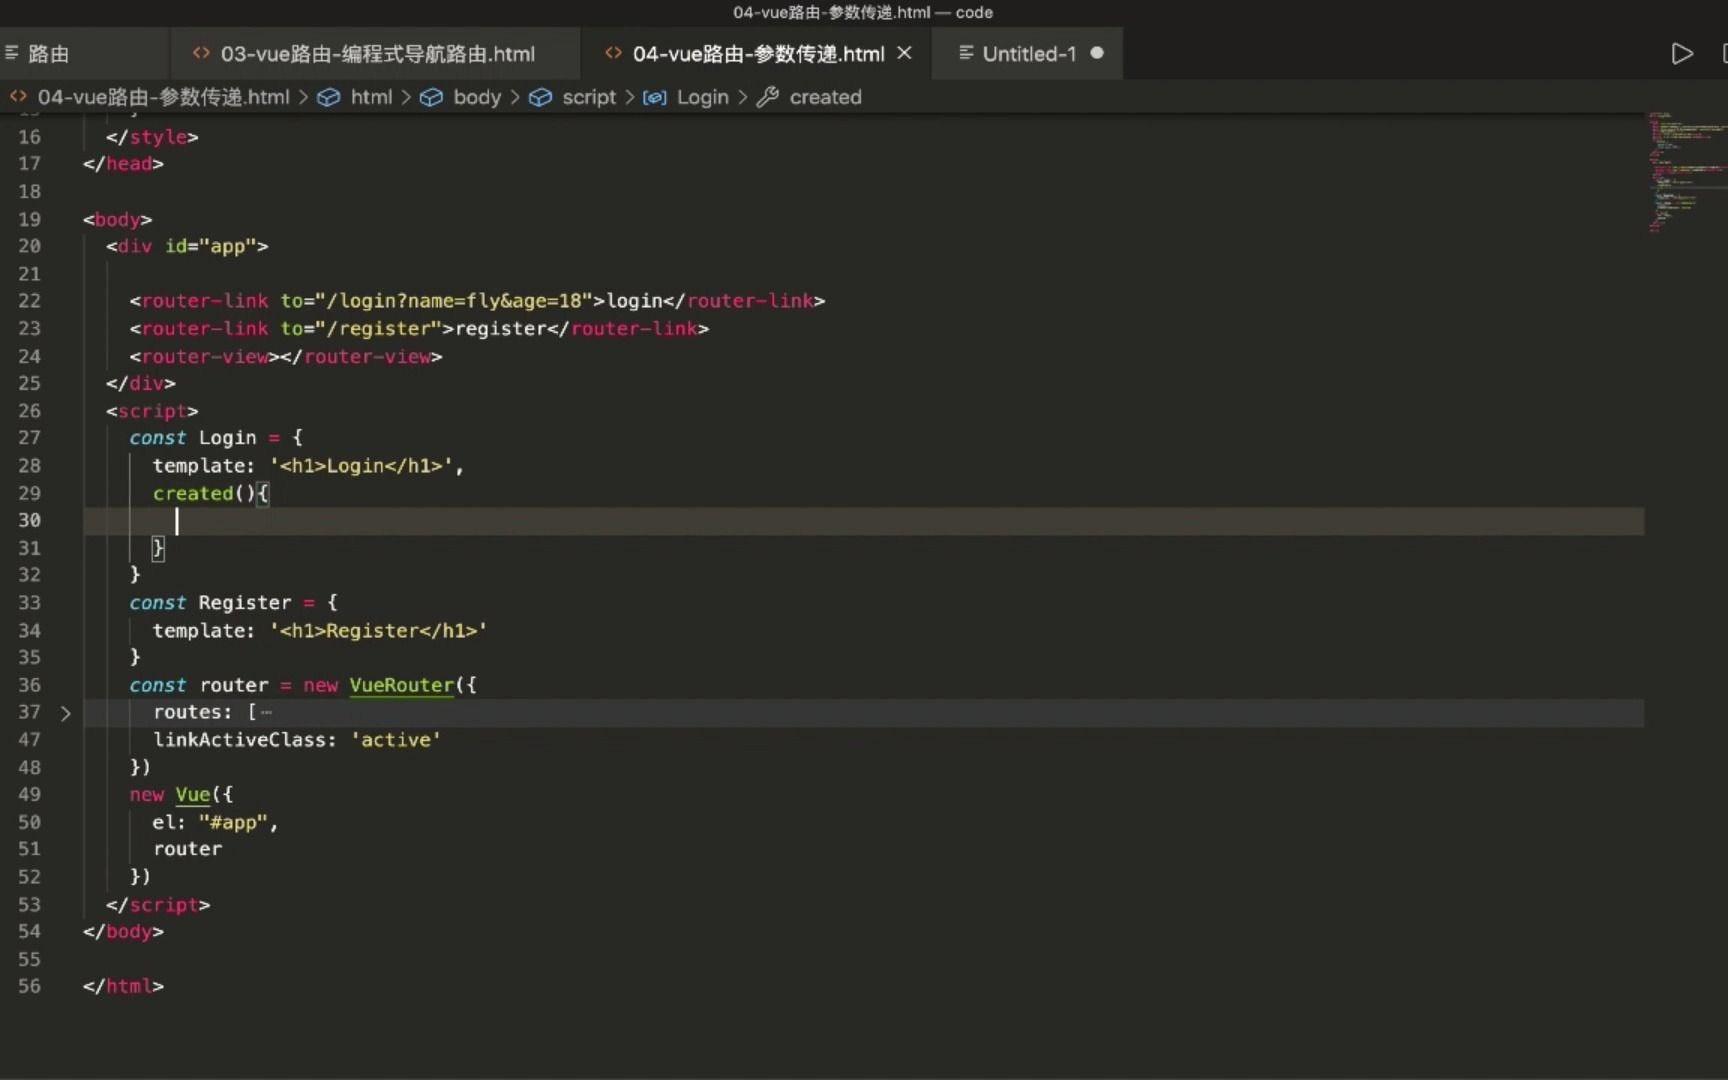The image size is (1728, 1080).
Task: Open the 路由 tab
Action: pyautogui.click(x=48, y=54)
